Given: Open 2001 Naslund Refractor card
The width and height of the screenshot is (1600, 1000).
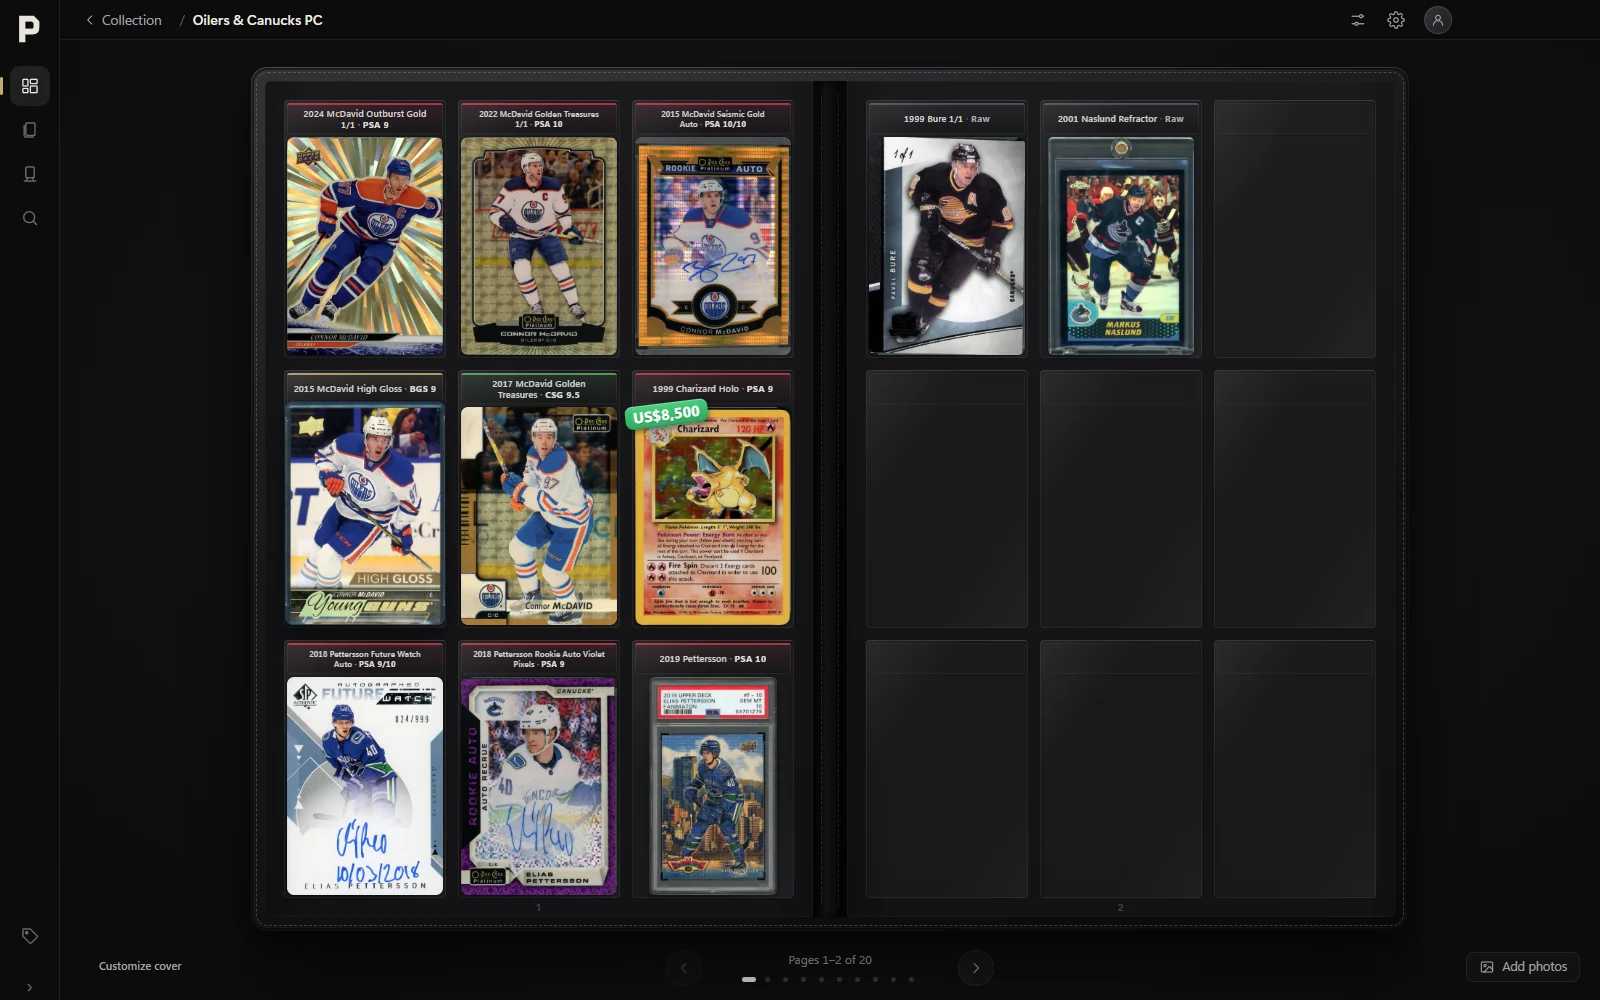Looking at the screenshot, I should point(1121,246).
